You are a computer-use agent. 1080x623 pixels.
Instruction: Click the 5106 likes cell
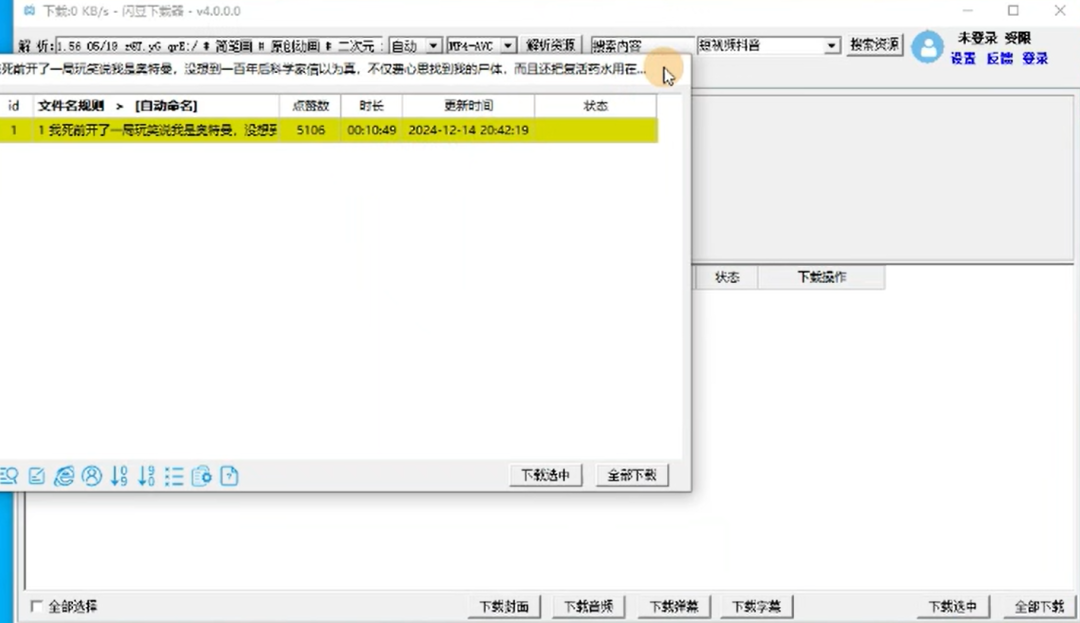310,130
